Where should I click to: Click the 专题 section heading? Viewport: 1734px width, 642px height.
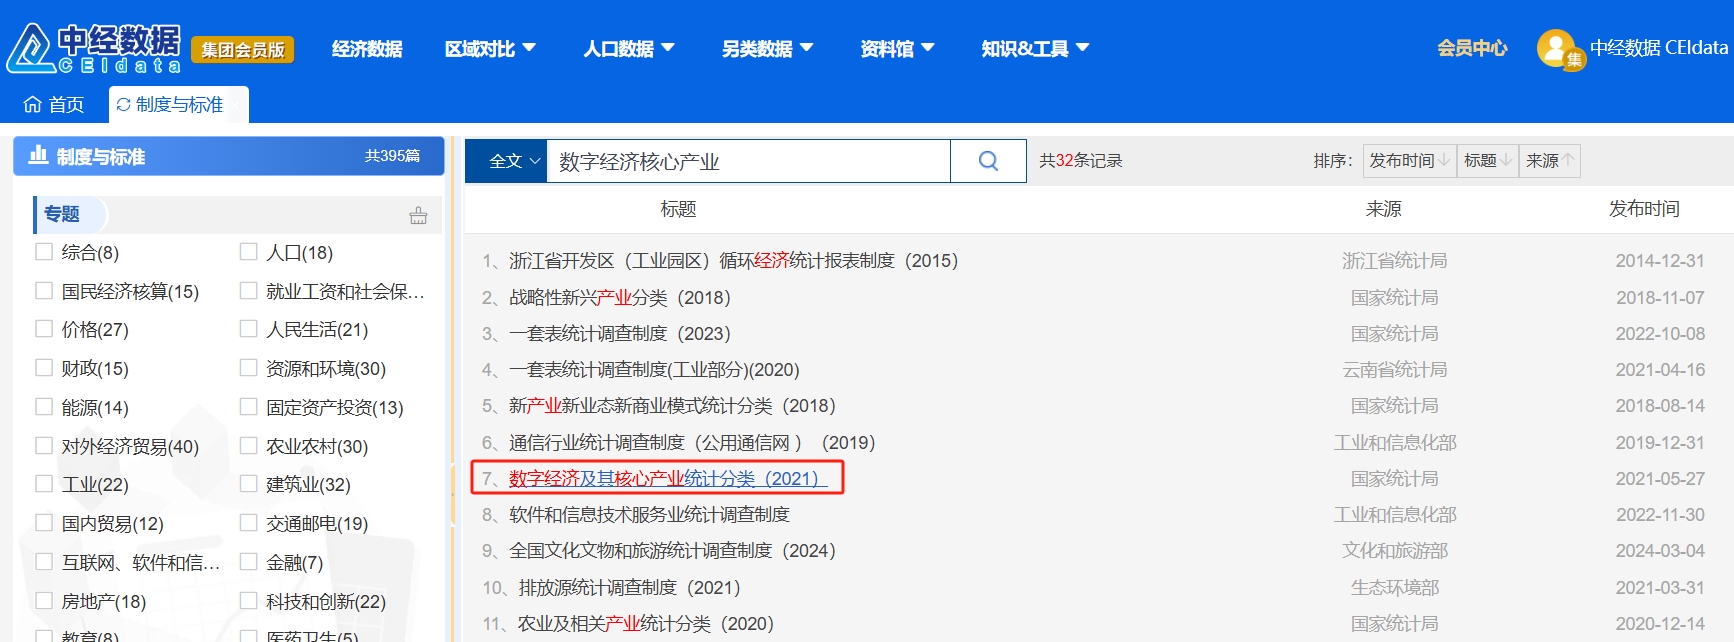point(61,214)
